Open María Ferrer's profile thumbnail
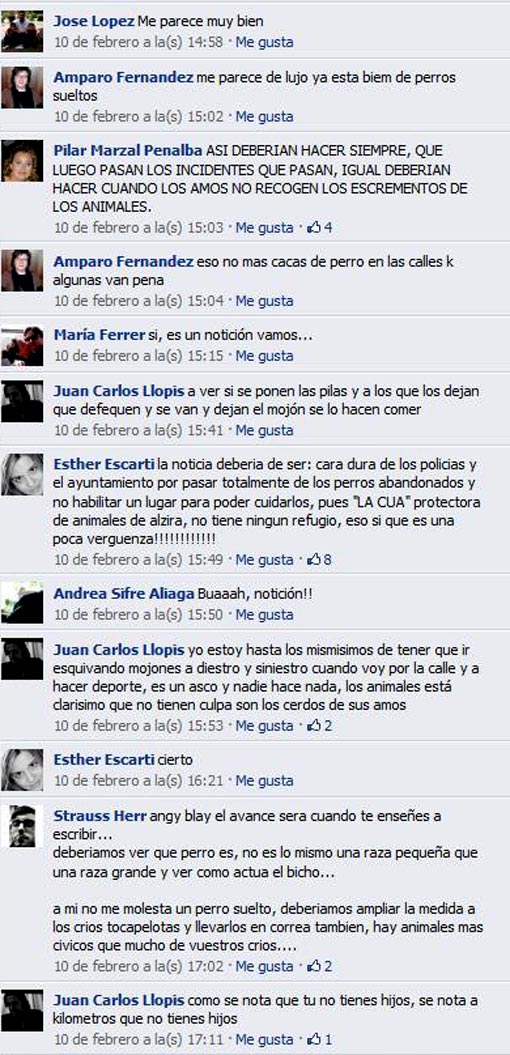Image resolution: width=510 pixels, height=1055 pixels. click(22, 346)
